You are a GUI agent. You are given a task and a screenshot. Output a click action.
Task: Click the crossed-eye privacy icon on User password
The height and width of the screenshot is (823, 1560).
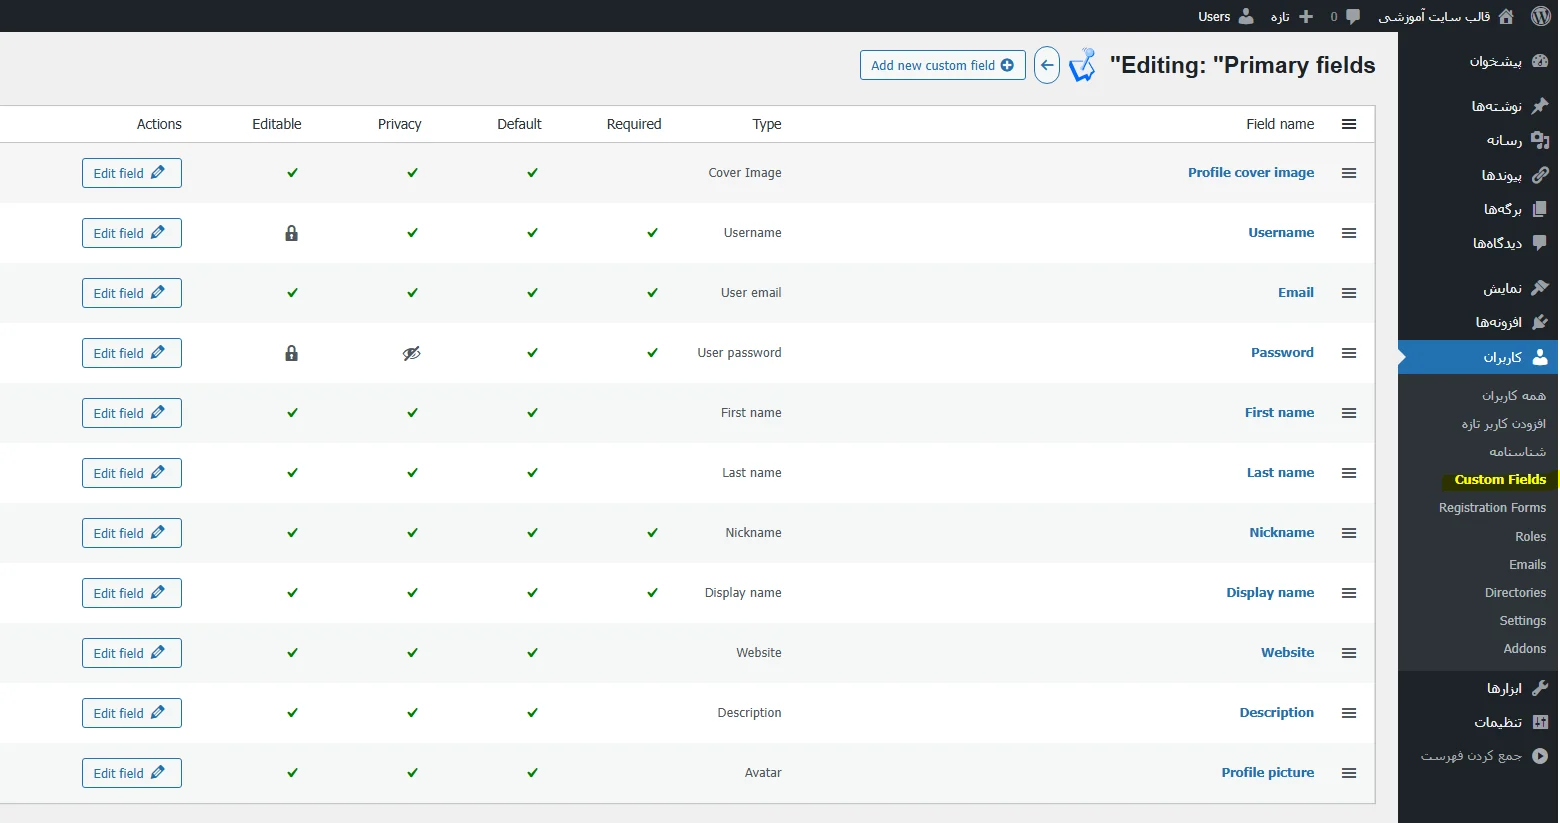(x=411, y=352)
